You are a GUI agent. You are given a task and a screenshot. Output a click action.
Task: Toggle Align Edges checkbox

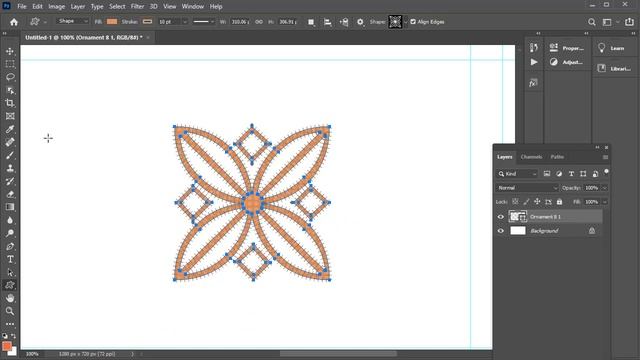pyautogui.click(x=413, y=22)
